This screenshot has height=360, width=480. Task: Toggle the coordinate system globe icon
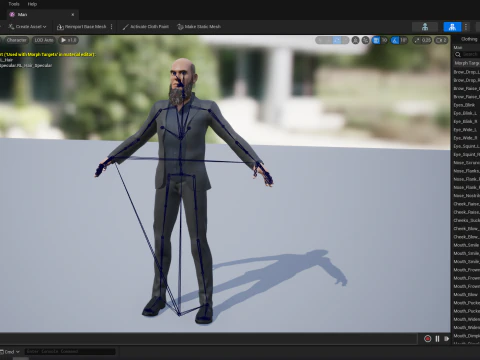pyautogui.click(x=355, y=40)
